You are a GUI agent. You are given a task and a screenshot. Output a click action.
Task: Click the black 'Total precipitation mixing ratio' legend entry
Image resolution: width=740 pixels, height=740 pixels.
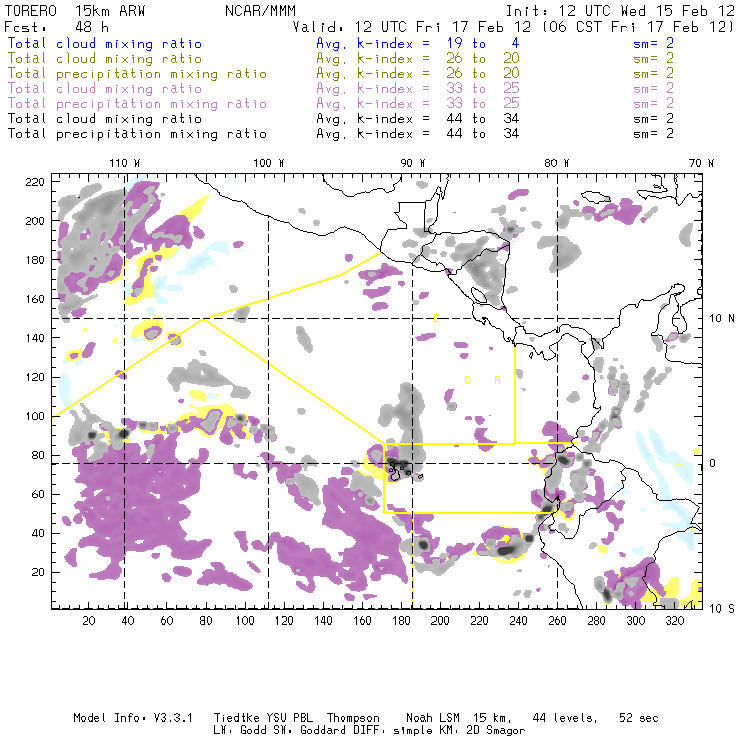137,135
